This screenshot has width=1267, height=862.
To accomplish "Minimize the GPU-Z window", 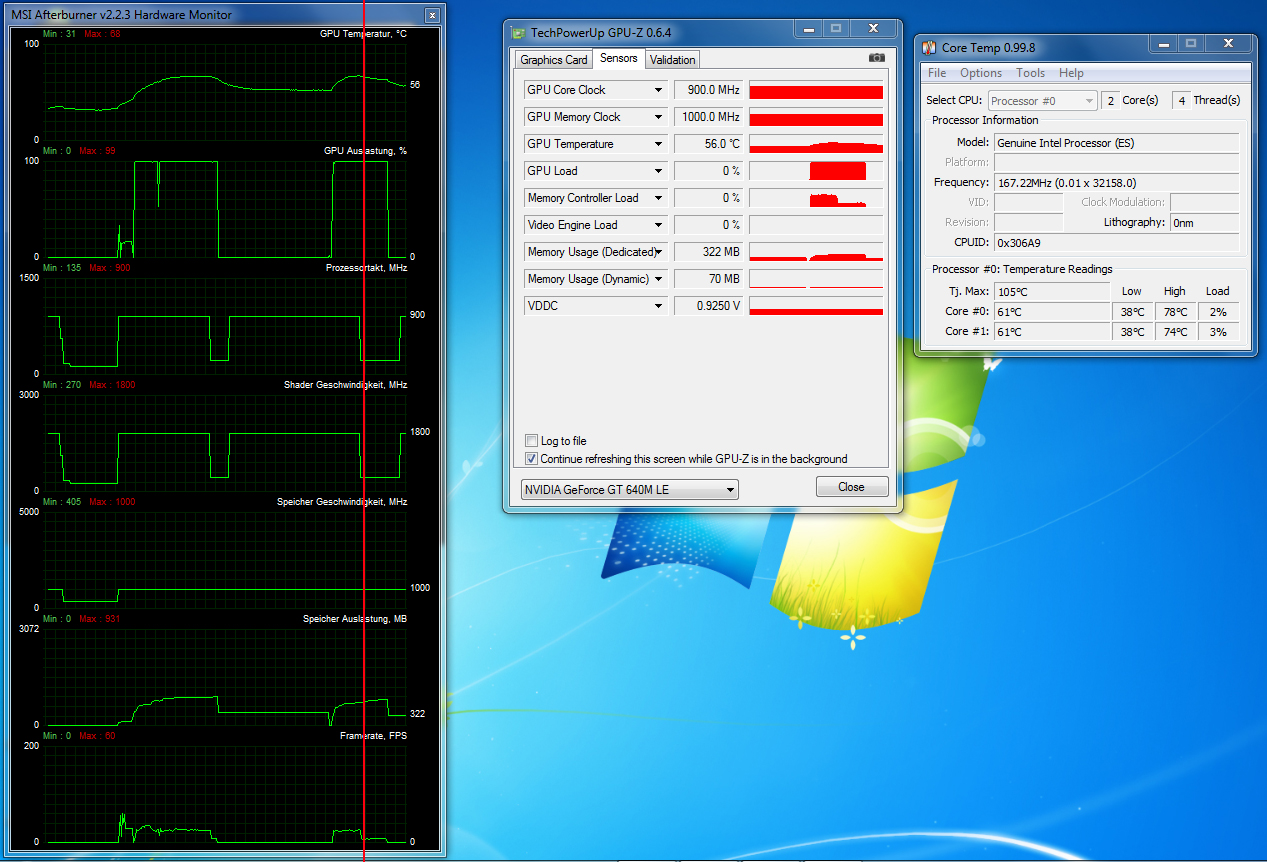I will (808, 29).
